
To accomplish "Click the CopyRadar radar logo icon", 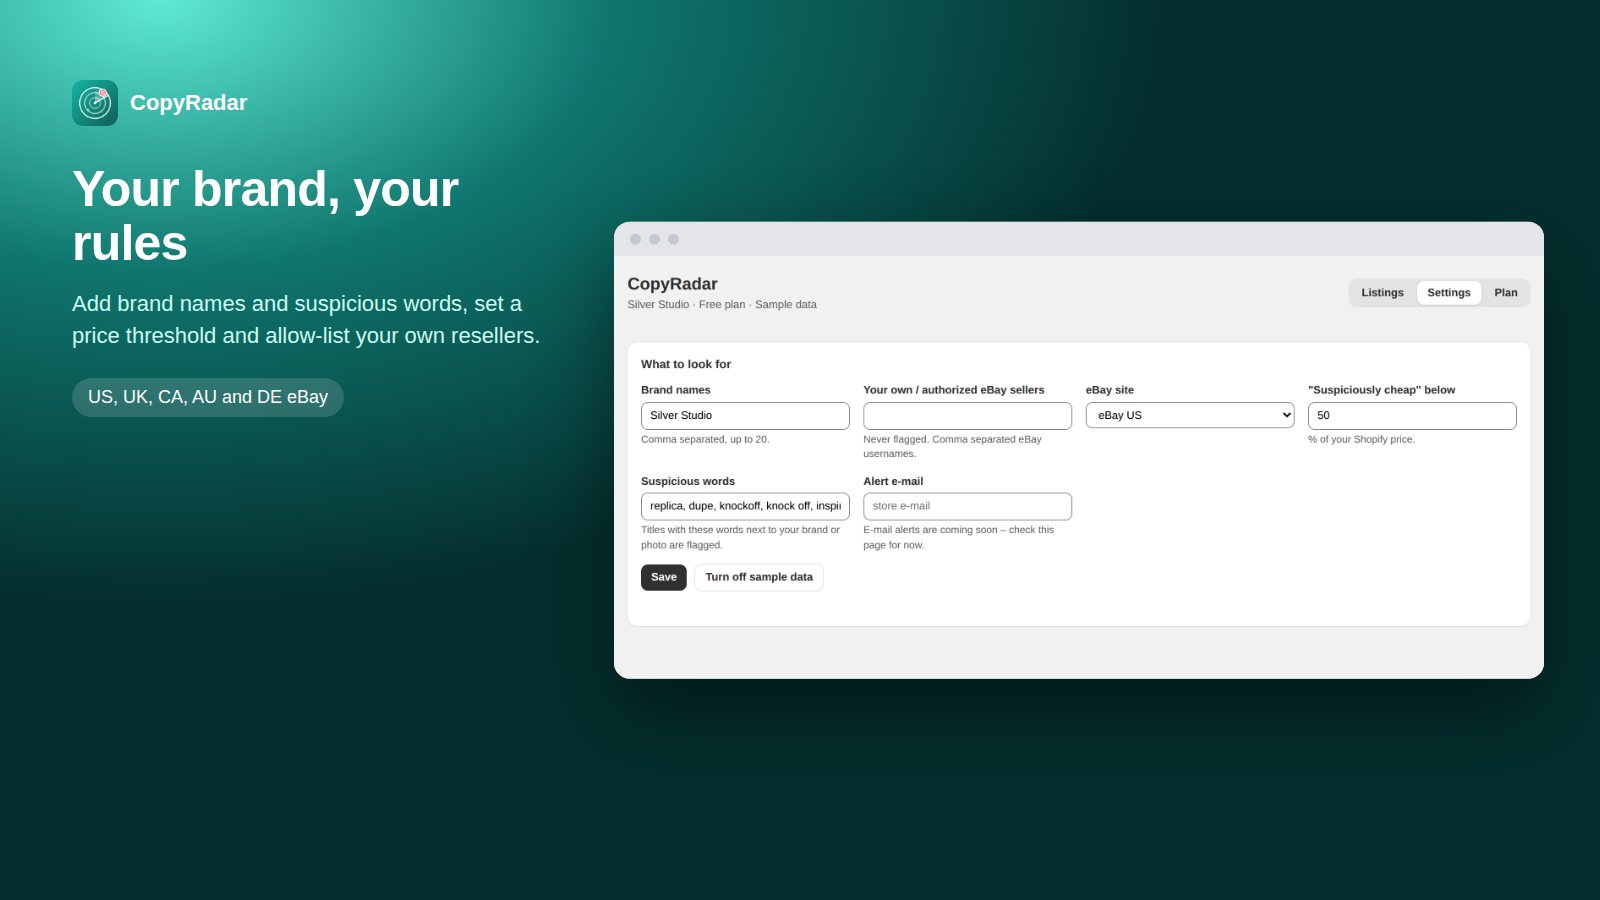I will [95, 103].
